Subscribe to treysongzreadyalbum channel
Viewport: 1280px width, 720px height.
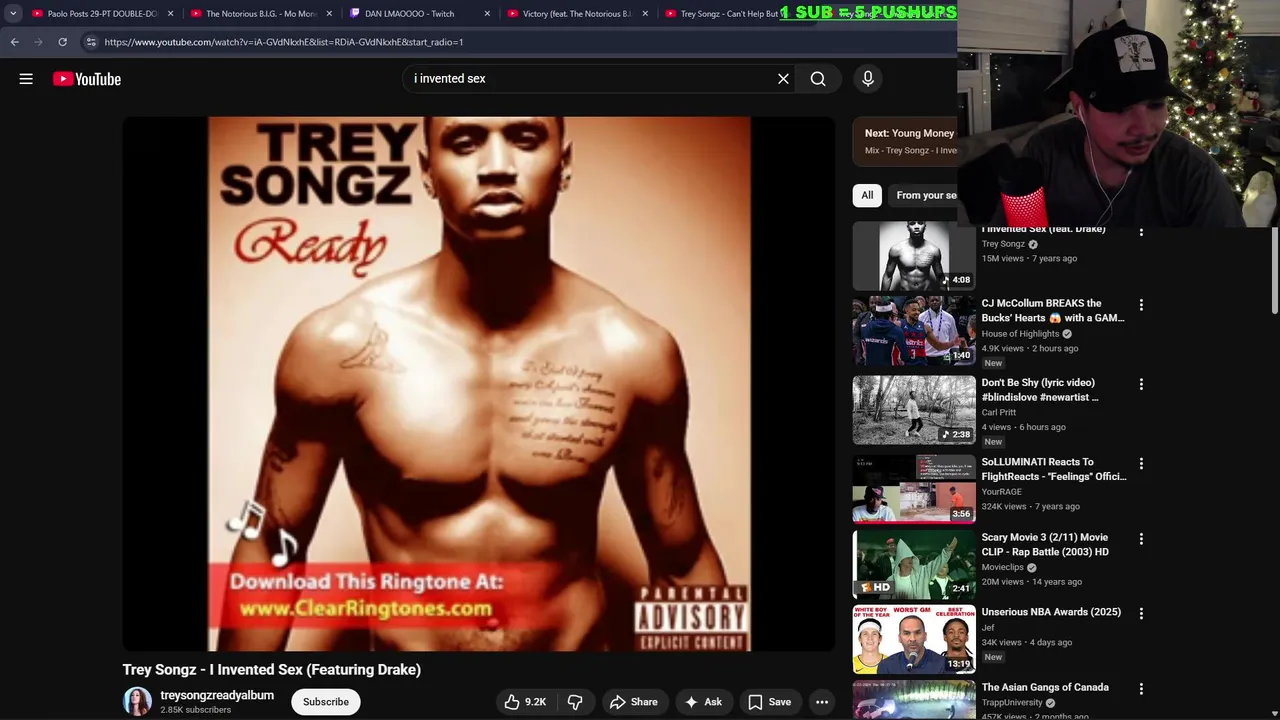click(326, 702)
